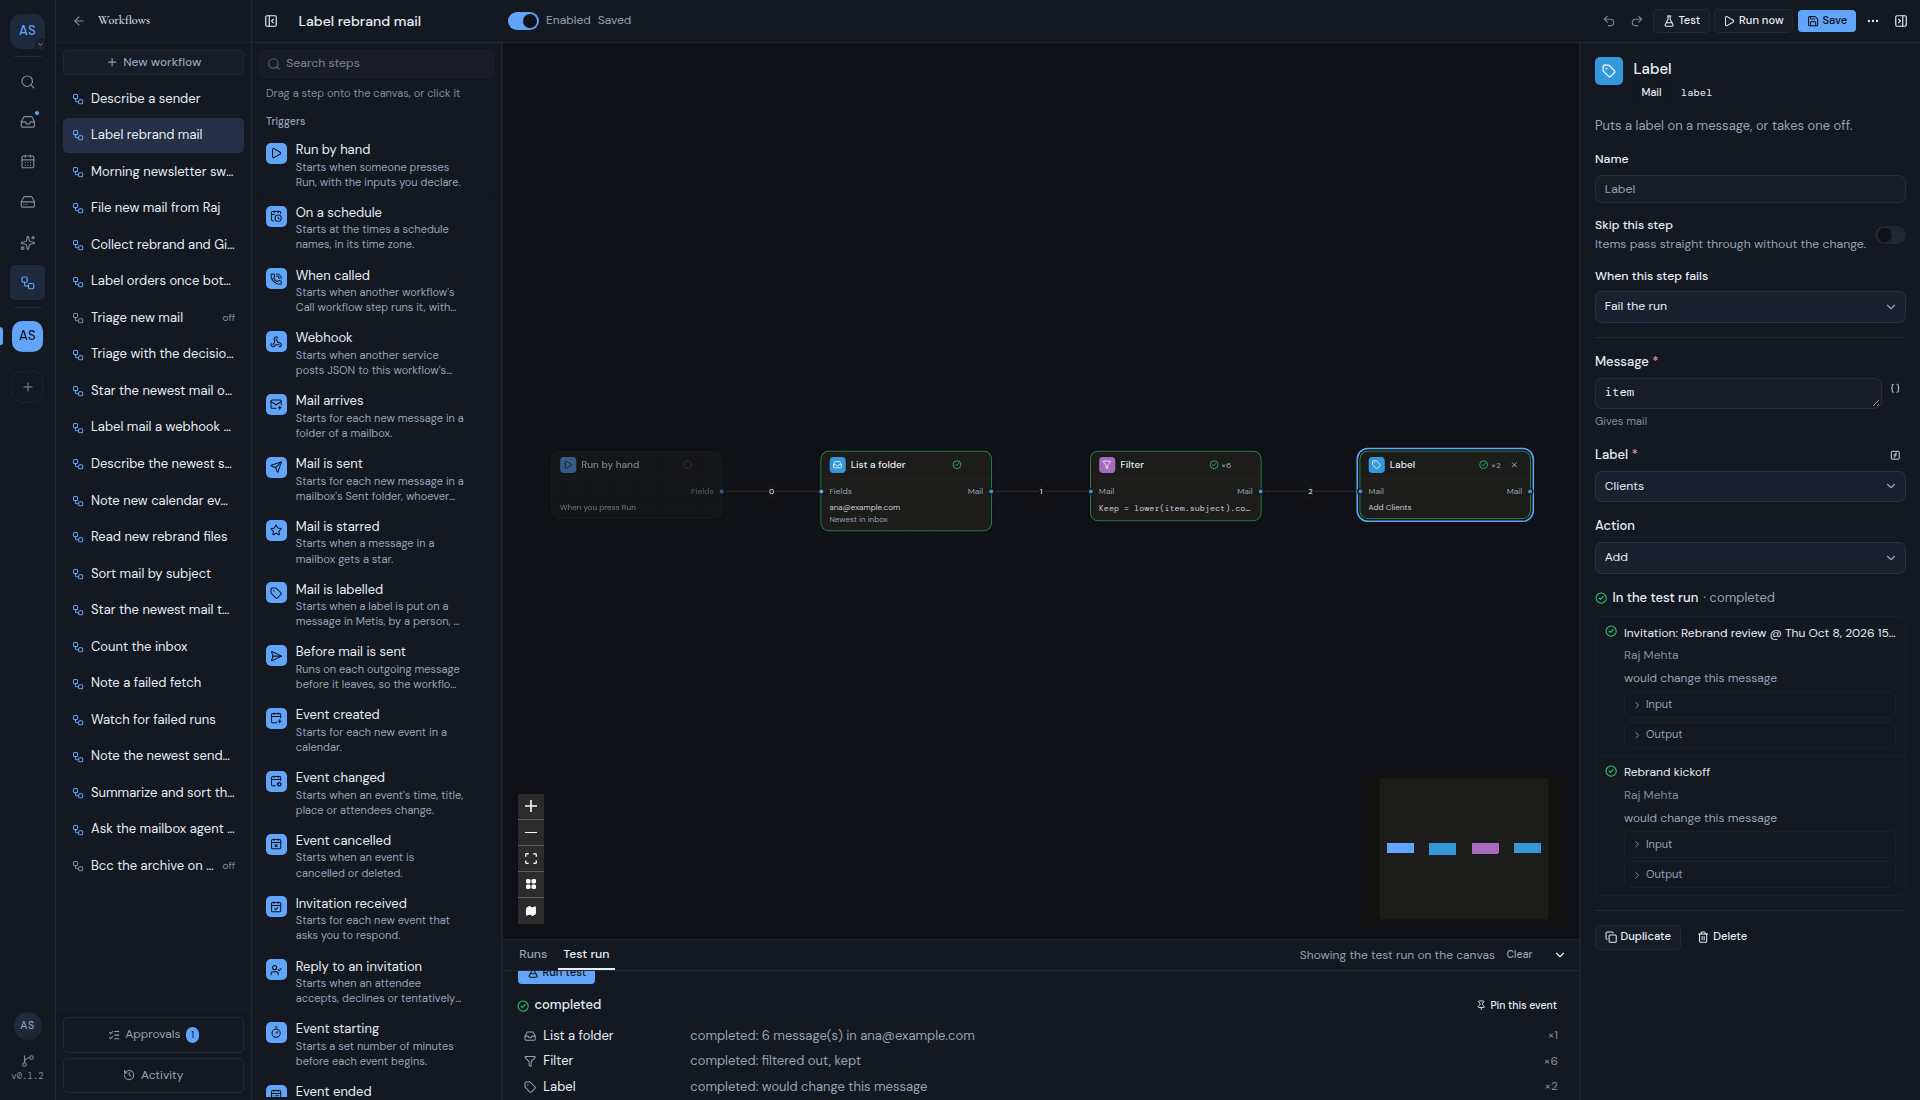Viewport: 1920px width, 1100px height.
Task: Open the three-dots more menu in the top bar
Action: click(x=1873, y=21)
